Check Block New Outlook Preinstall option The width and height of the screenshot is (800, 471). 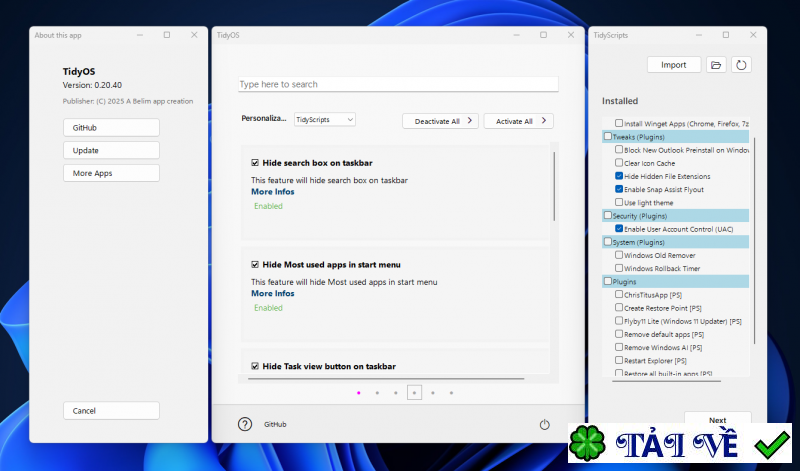coord(619,150)
